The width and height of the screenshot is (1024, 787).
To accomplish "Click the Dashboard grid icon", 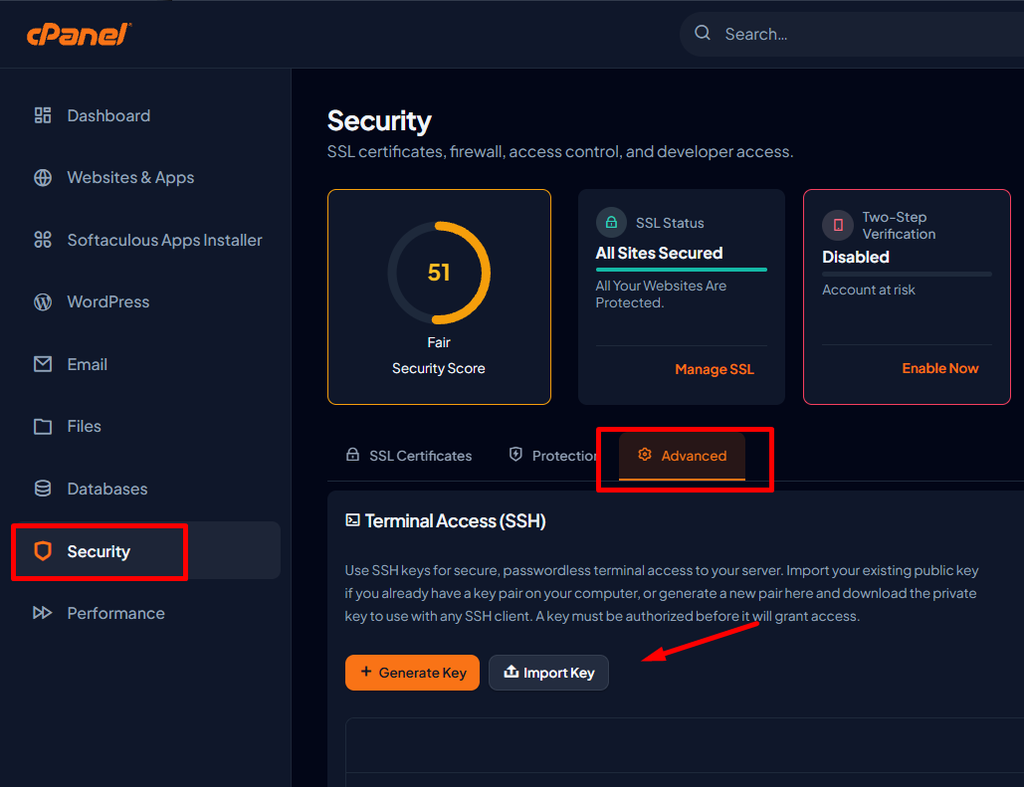I will pyautogui.click(x=42, y=116).
